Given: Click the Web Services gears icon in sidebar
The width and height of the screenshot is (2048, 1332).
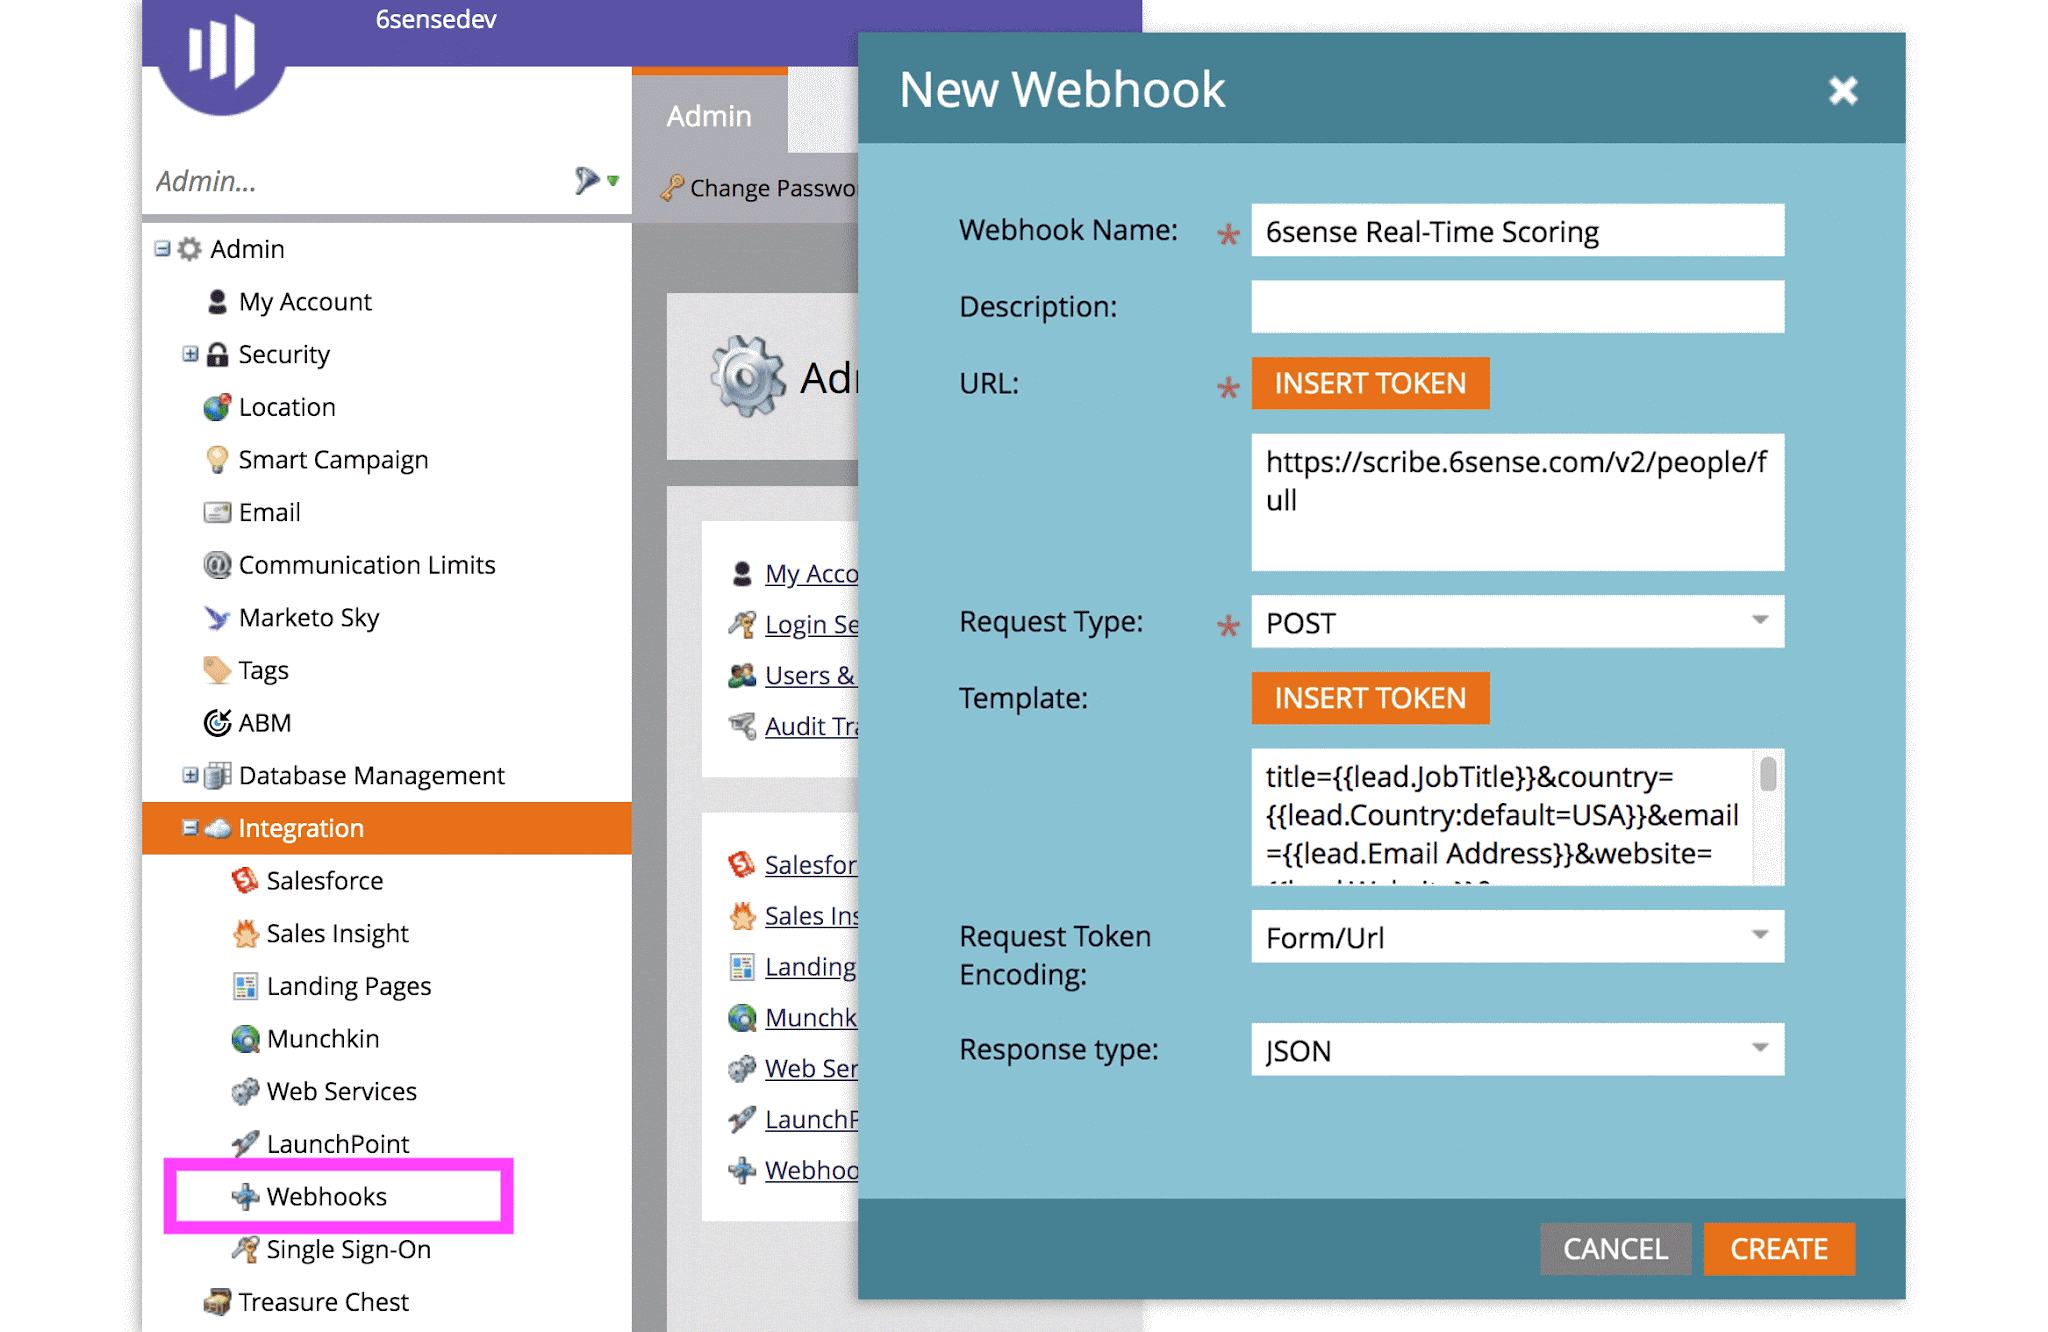Looking at the screenshot, I should pyautogui.click(x=245, y=1091).
